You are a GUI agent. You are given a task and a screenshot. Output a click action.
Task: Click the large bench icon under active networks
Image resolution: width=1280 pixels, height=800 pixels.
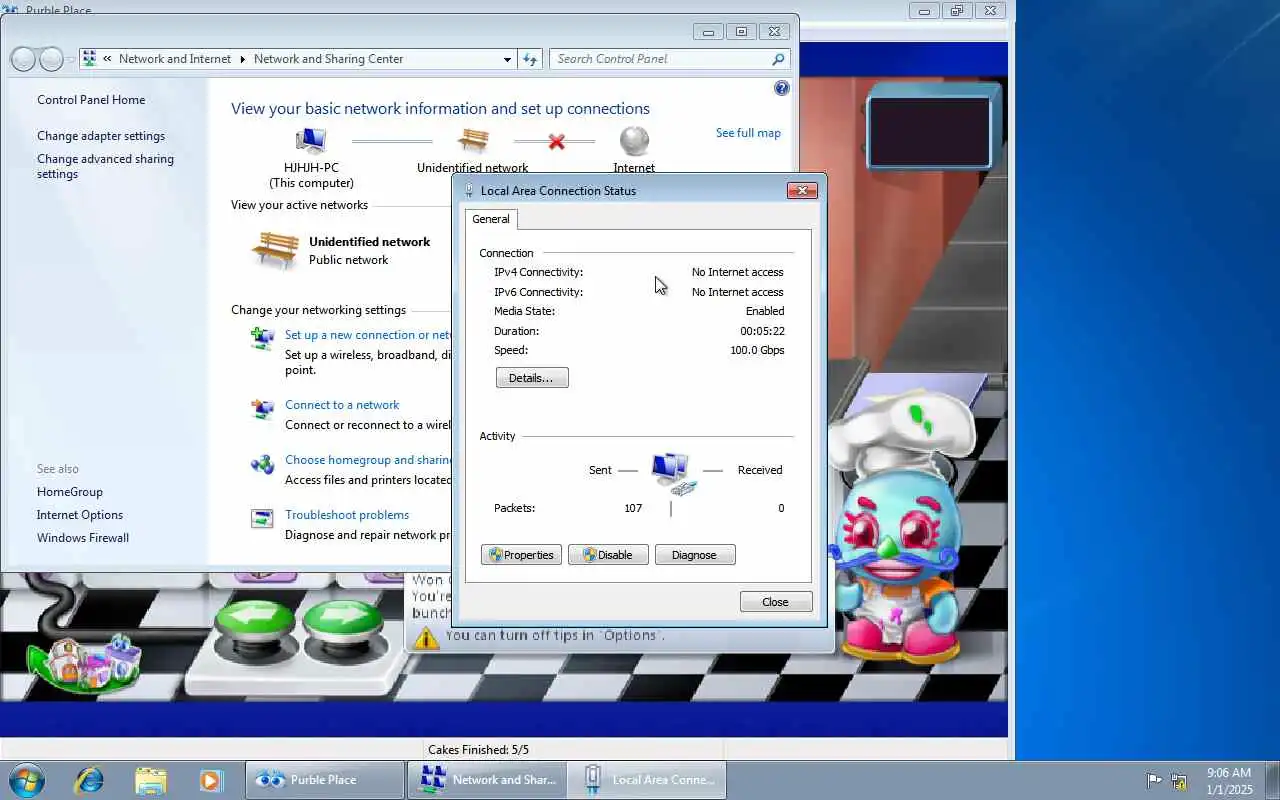[275, 250]
